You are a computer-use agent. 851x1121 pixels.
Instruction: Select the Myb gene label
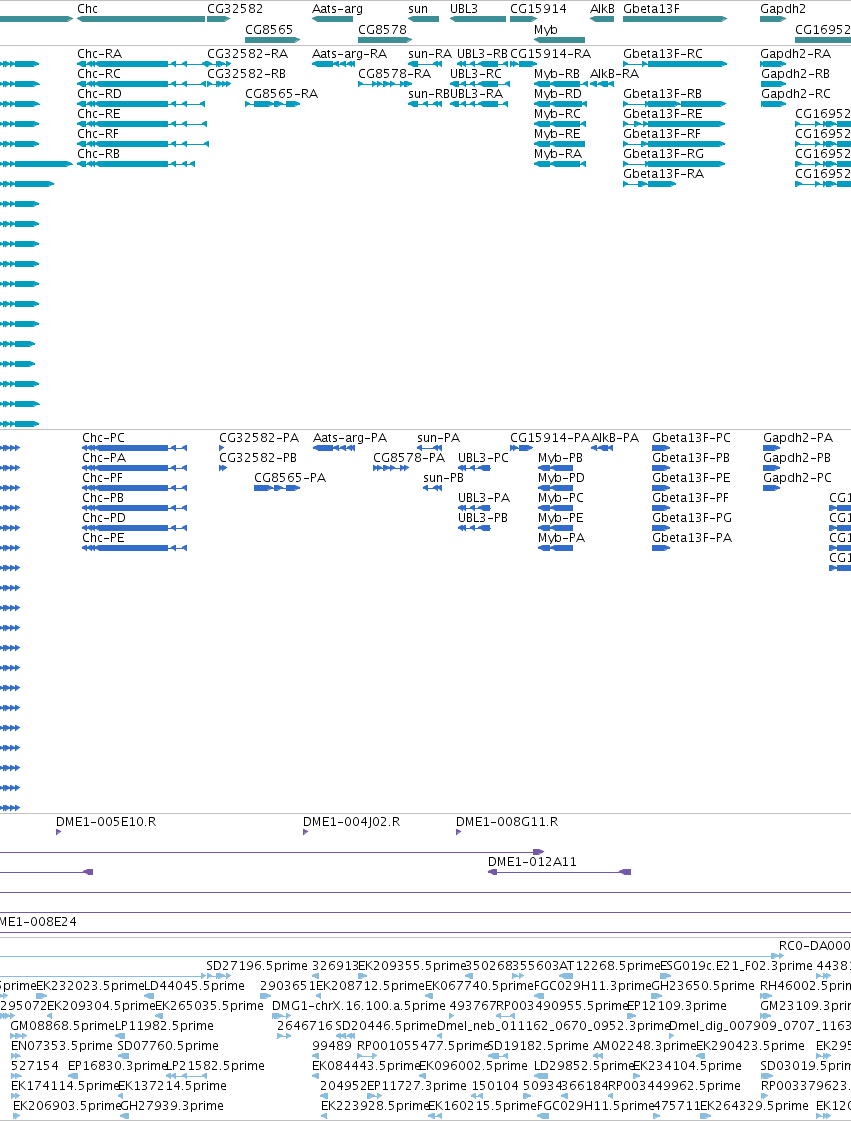tap(546, 30)
